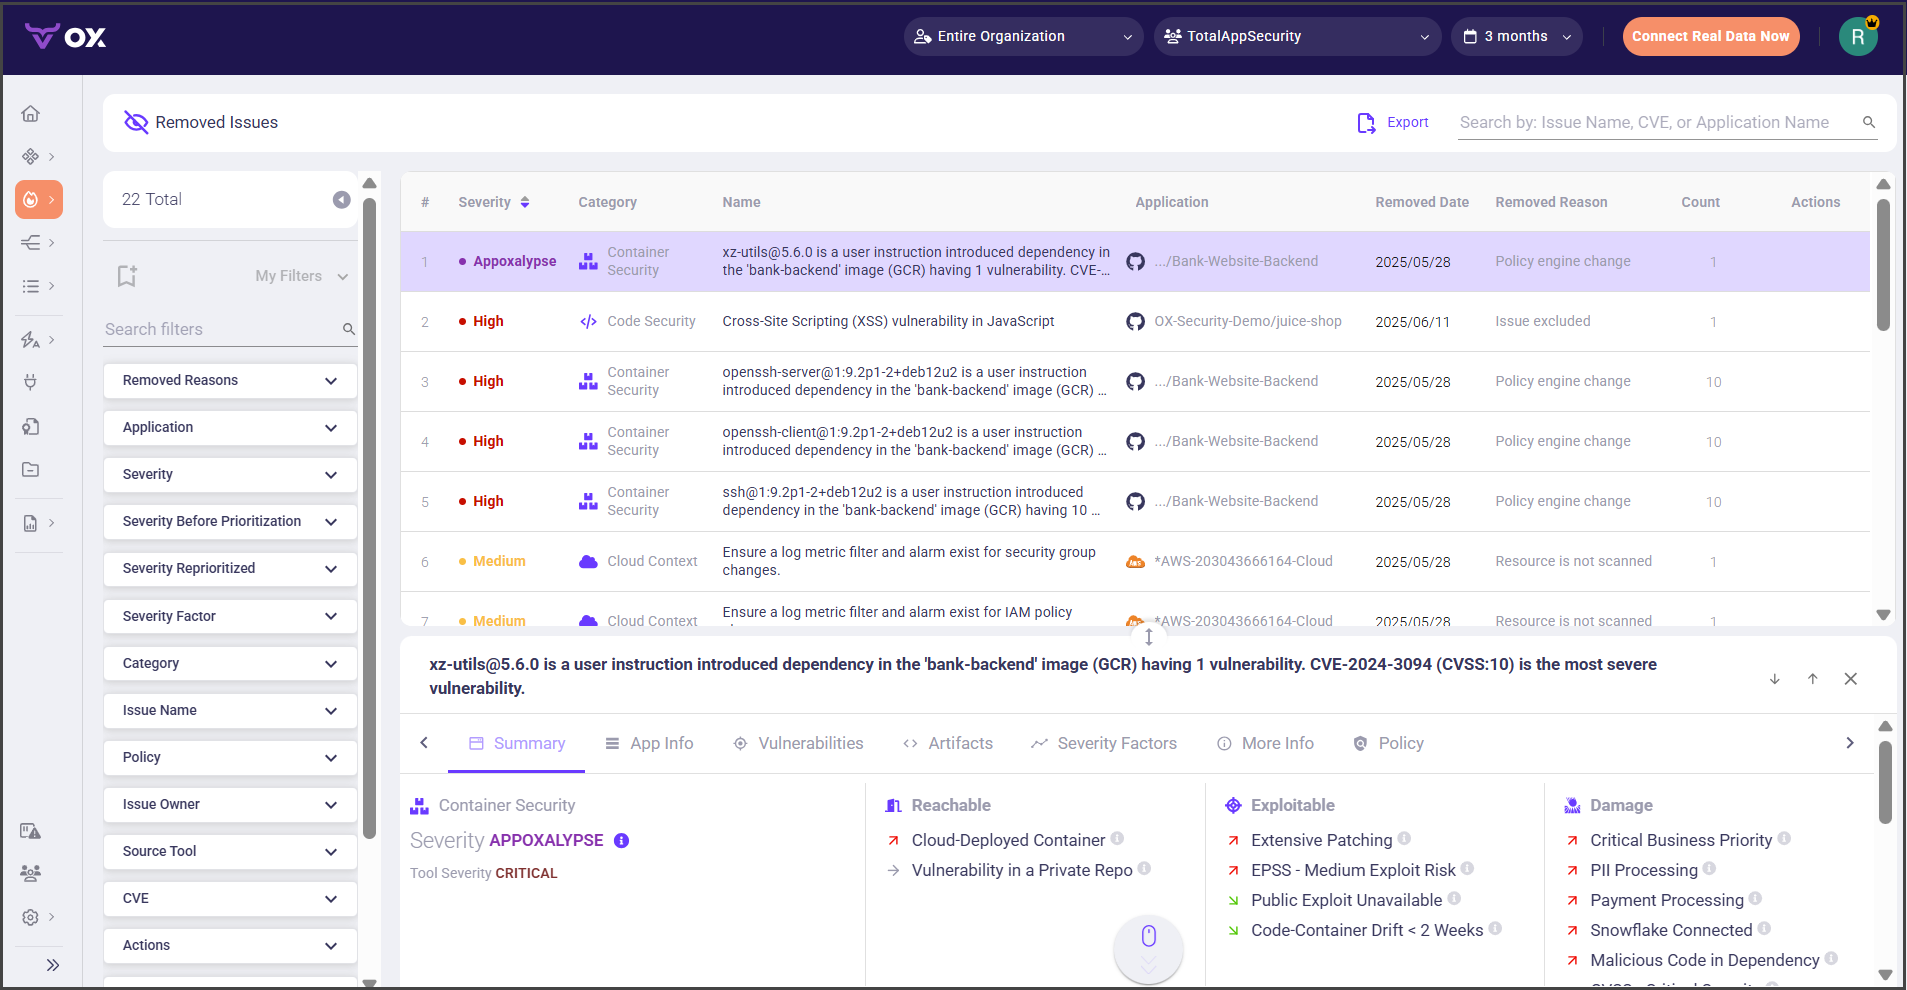
Task: Open settings gear icon in sidebar
Action: (31, 917)
